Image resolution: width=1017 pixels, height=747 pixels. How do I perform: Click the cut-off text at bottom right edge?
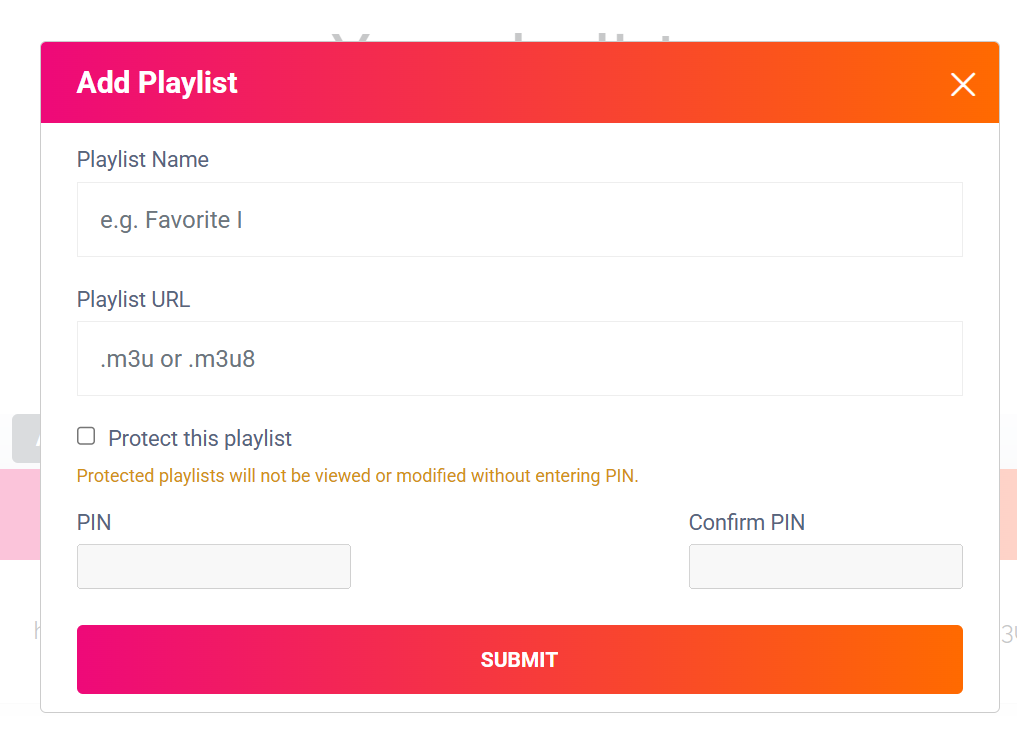pyautogui.click(x=1009, y=634)
